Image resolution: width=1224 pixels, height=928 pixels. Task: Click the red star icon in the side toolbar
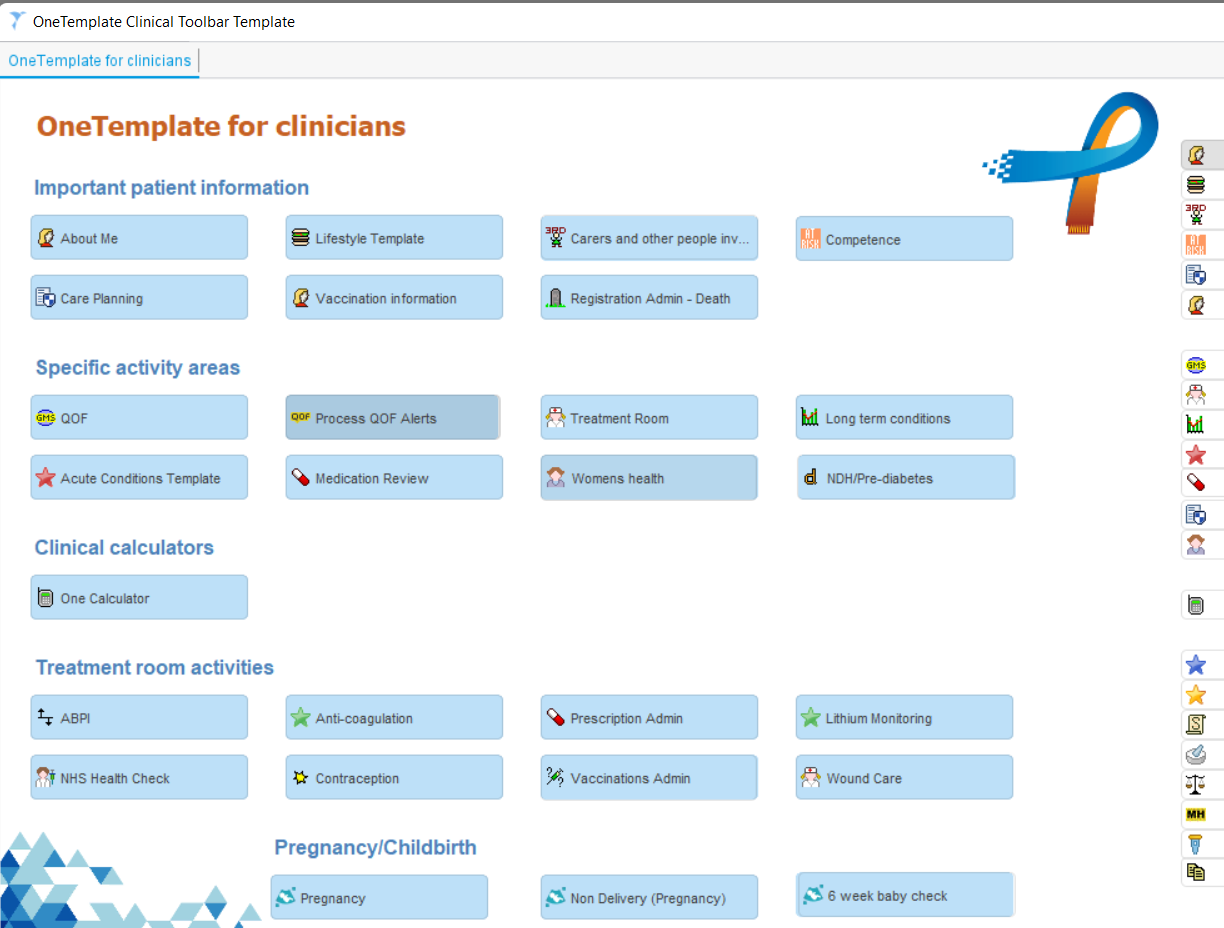[1195, 455]
